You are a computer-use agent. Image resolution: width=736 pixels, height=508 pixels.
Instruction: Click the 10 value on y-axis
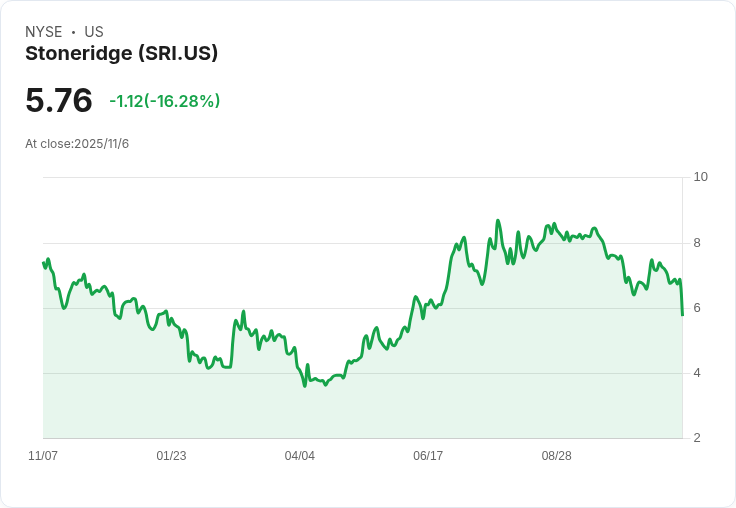(x=701, y=177)
